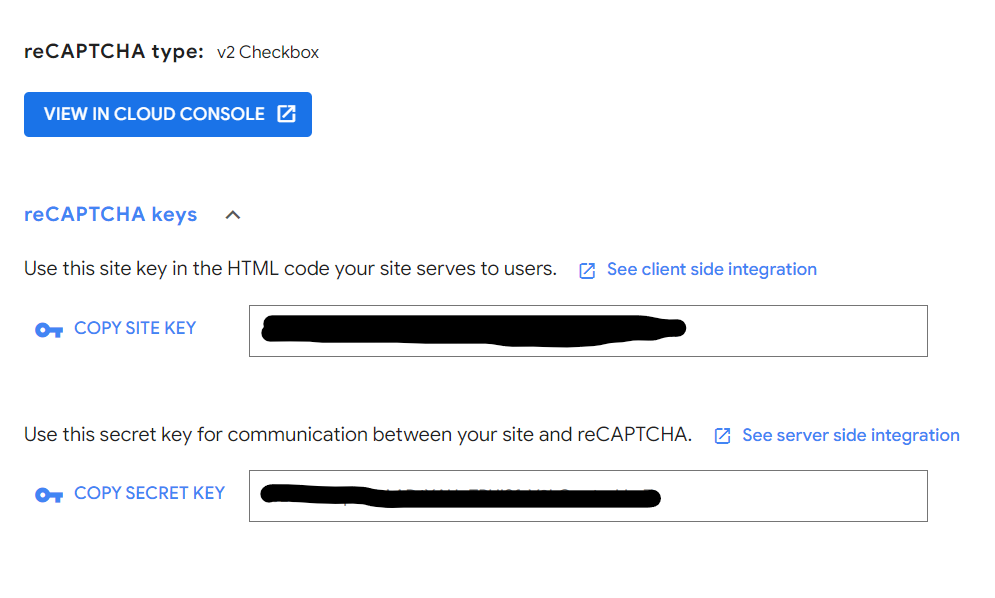The width and height of the screenshot is (995, 598).
Task: Click the key icon next to COPY SITE KEY
Action: tap(48, 329)
